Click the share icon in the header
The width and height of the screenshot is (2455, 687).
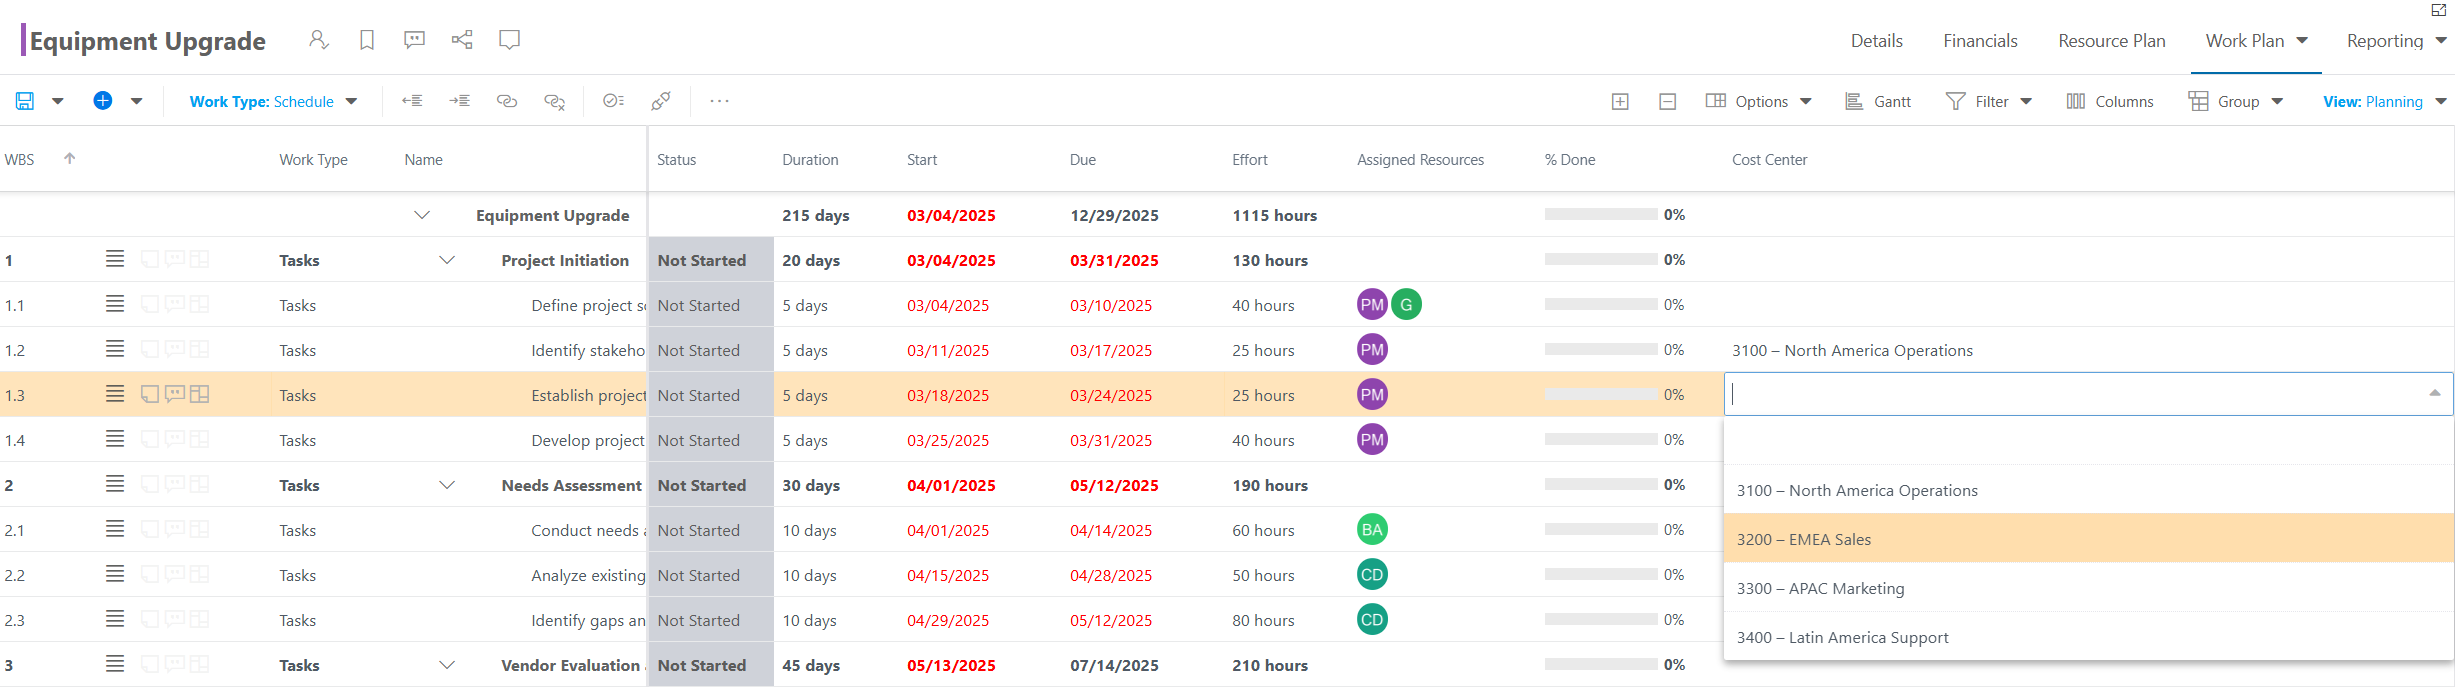[462, 40]
